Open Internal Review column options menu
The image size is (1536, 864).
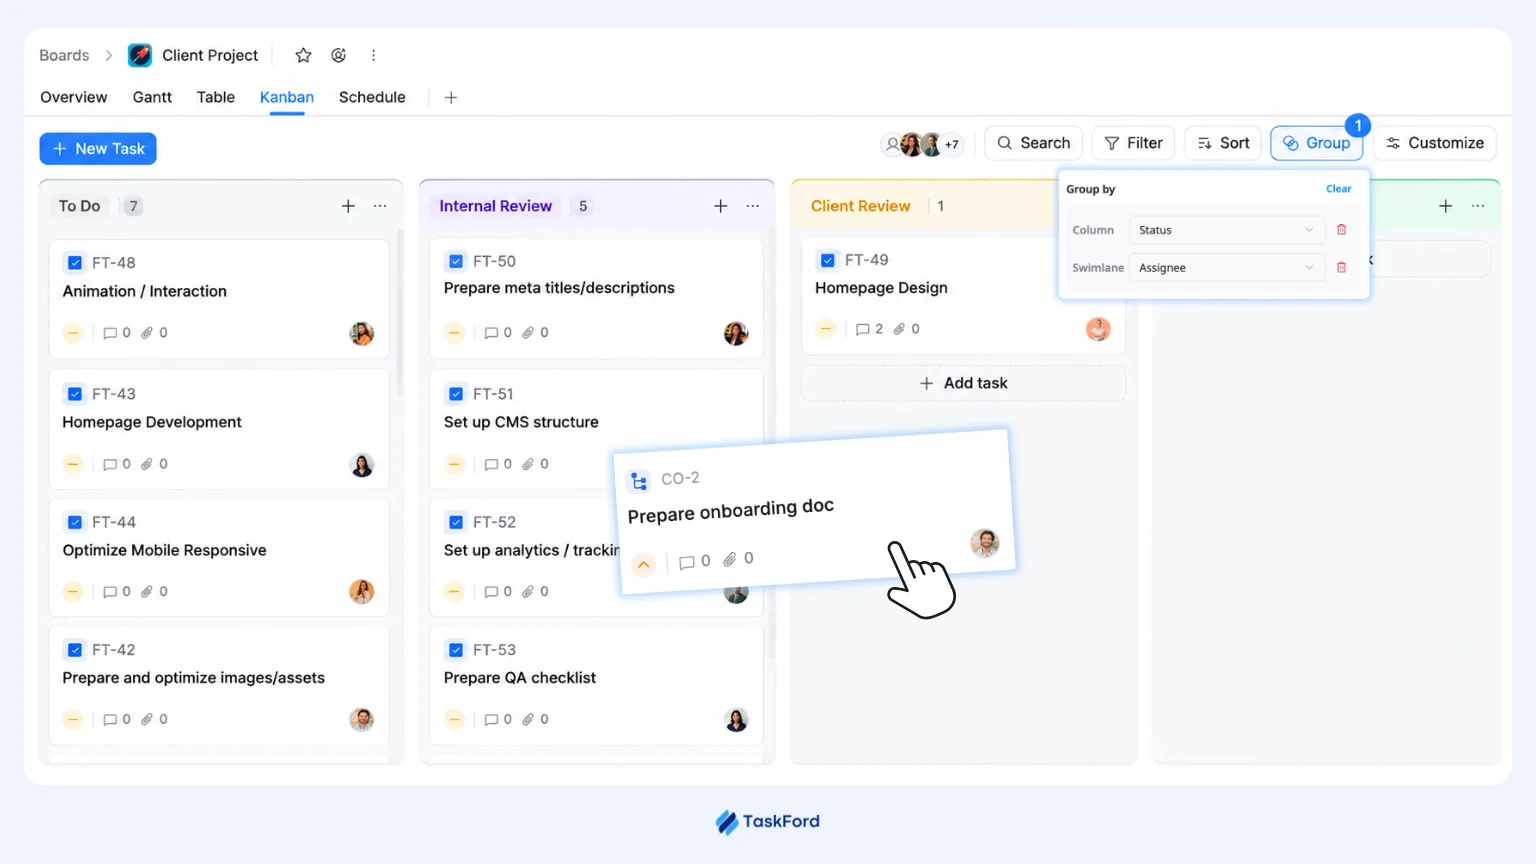tap(753, 206)
